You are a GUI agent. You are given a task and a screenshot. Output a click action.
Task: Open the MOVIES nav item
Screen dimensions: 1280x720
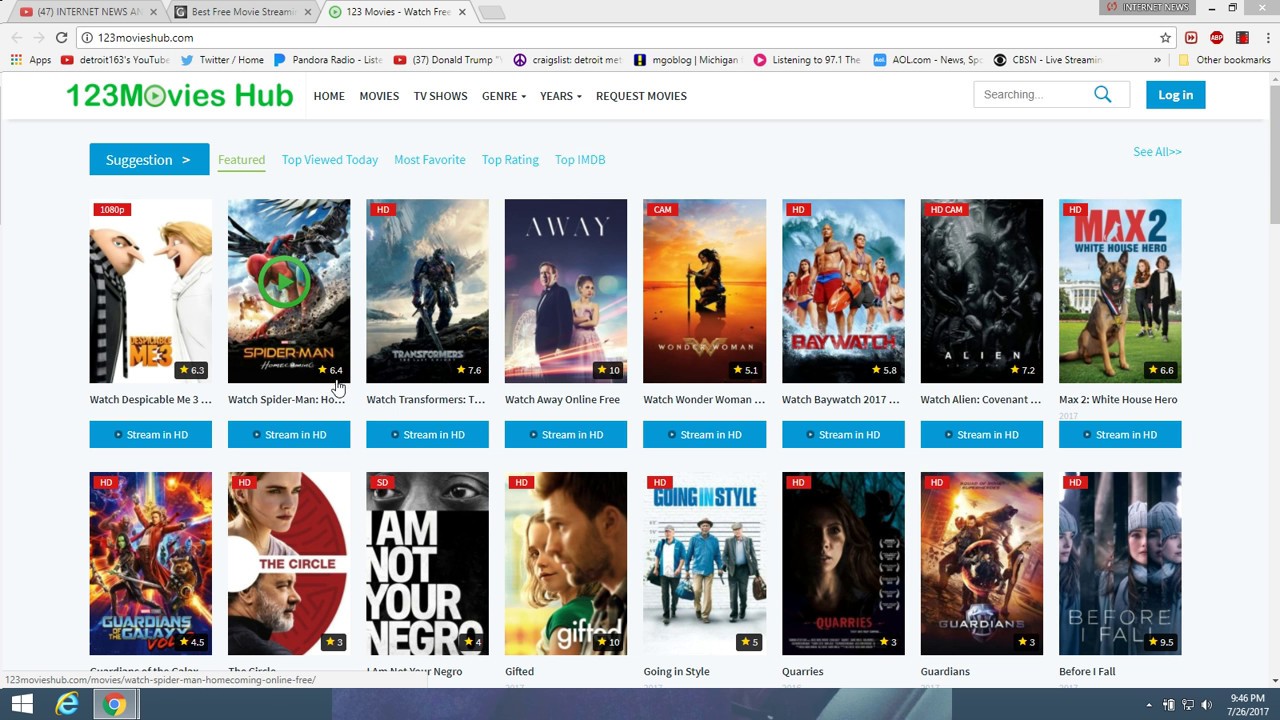[x=379, y=96]
